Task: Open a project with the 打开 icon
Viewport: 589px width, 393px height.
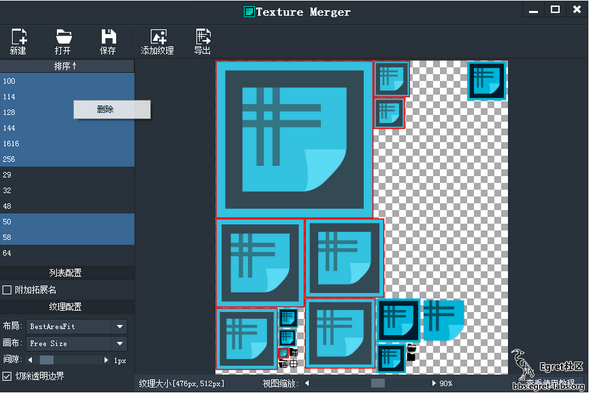Action: tap(63, 41)
